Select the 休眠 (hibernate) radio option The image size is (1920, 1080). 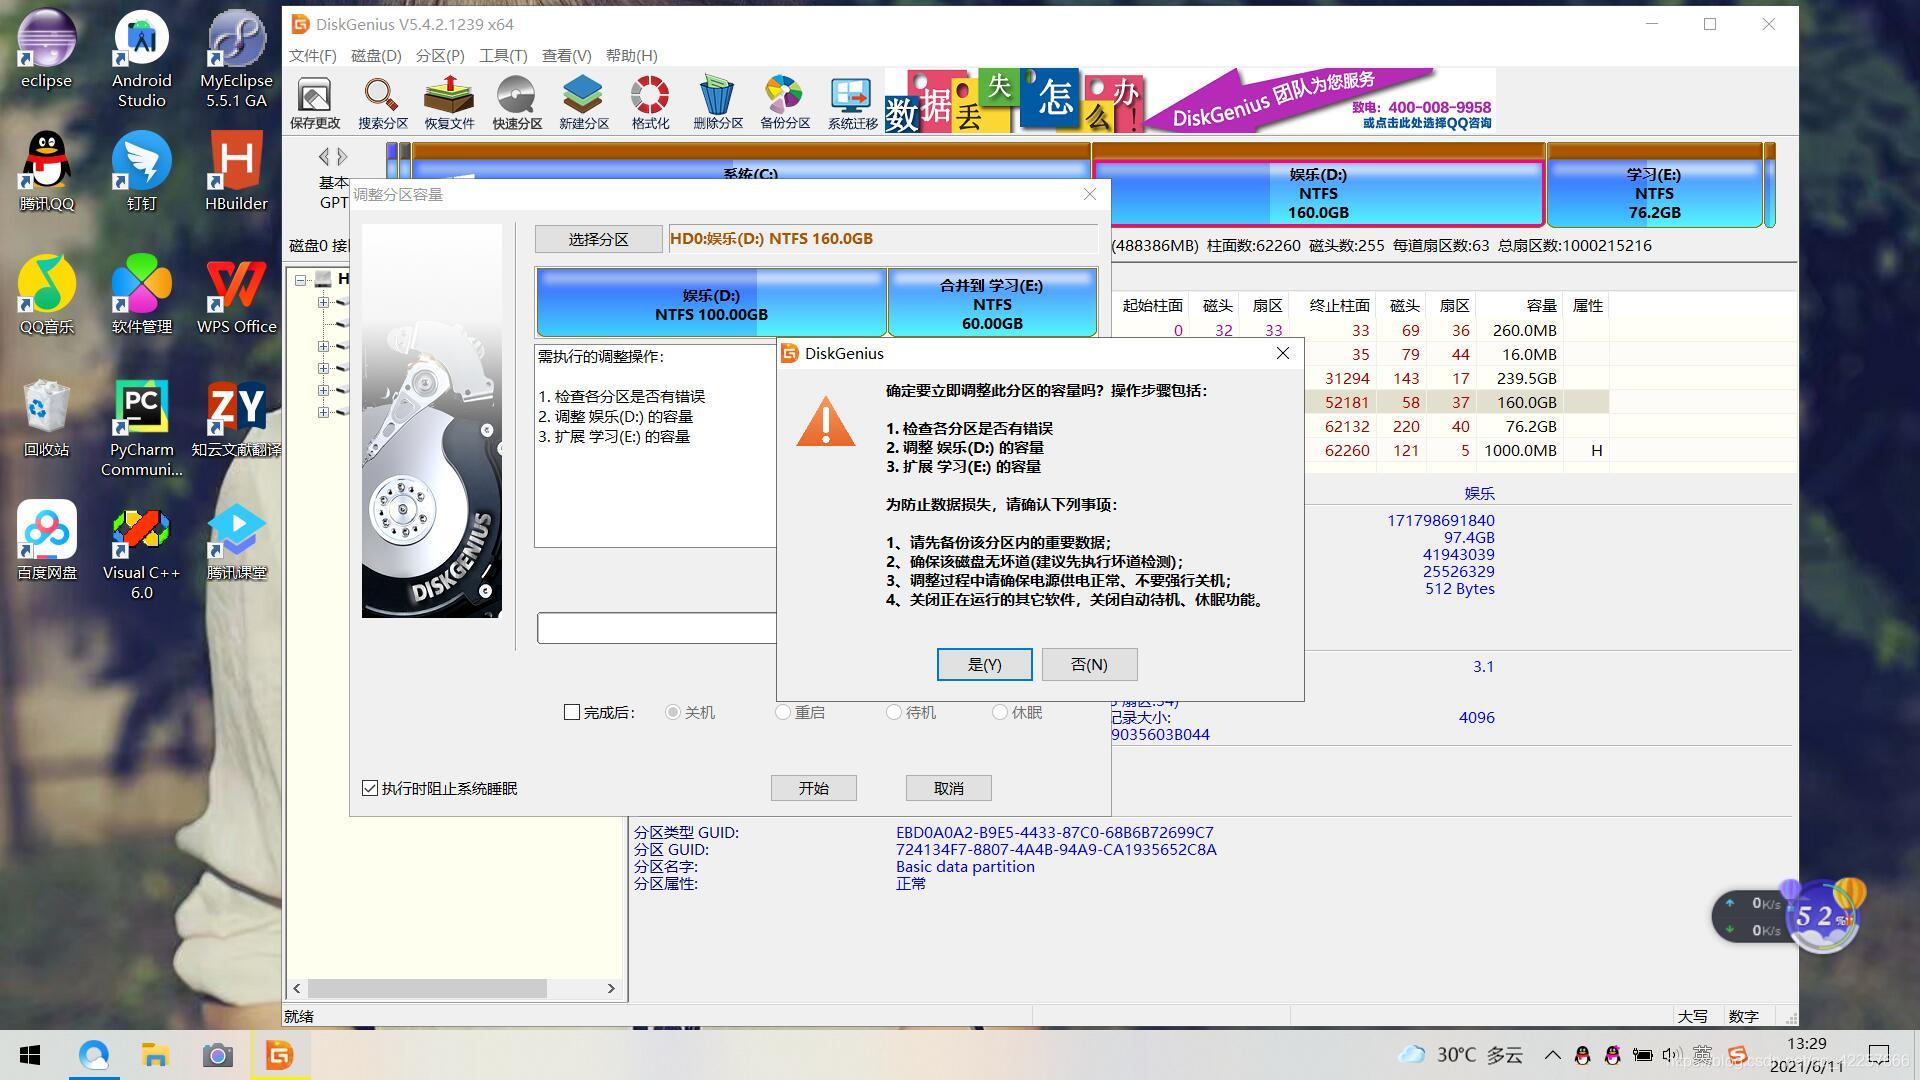[1000, 712]
